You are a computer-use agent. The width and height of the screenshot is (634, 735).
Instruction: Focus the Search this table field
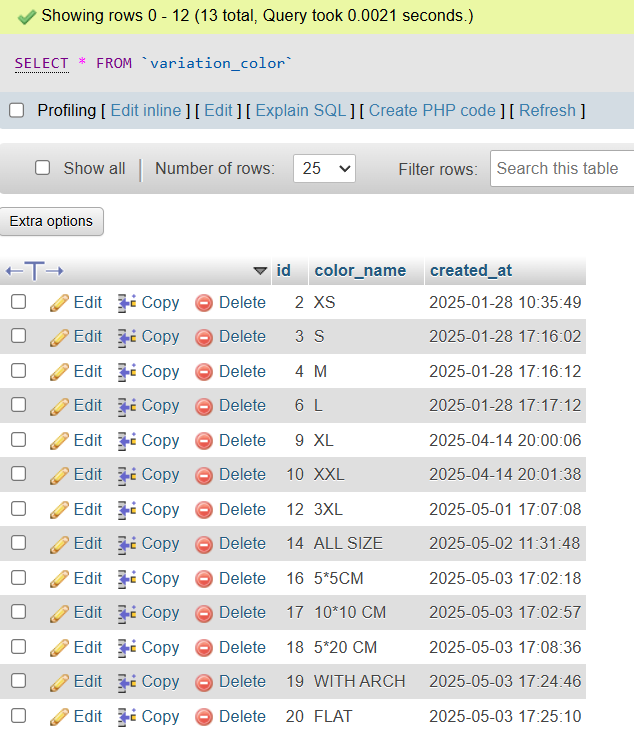(x=564, y=169)
